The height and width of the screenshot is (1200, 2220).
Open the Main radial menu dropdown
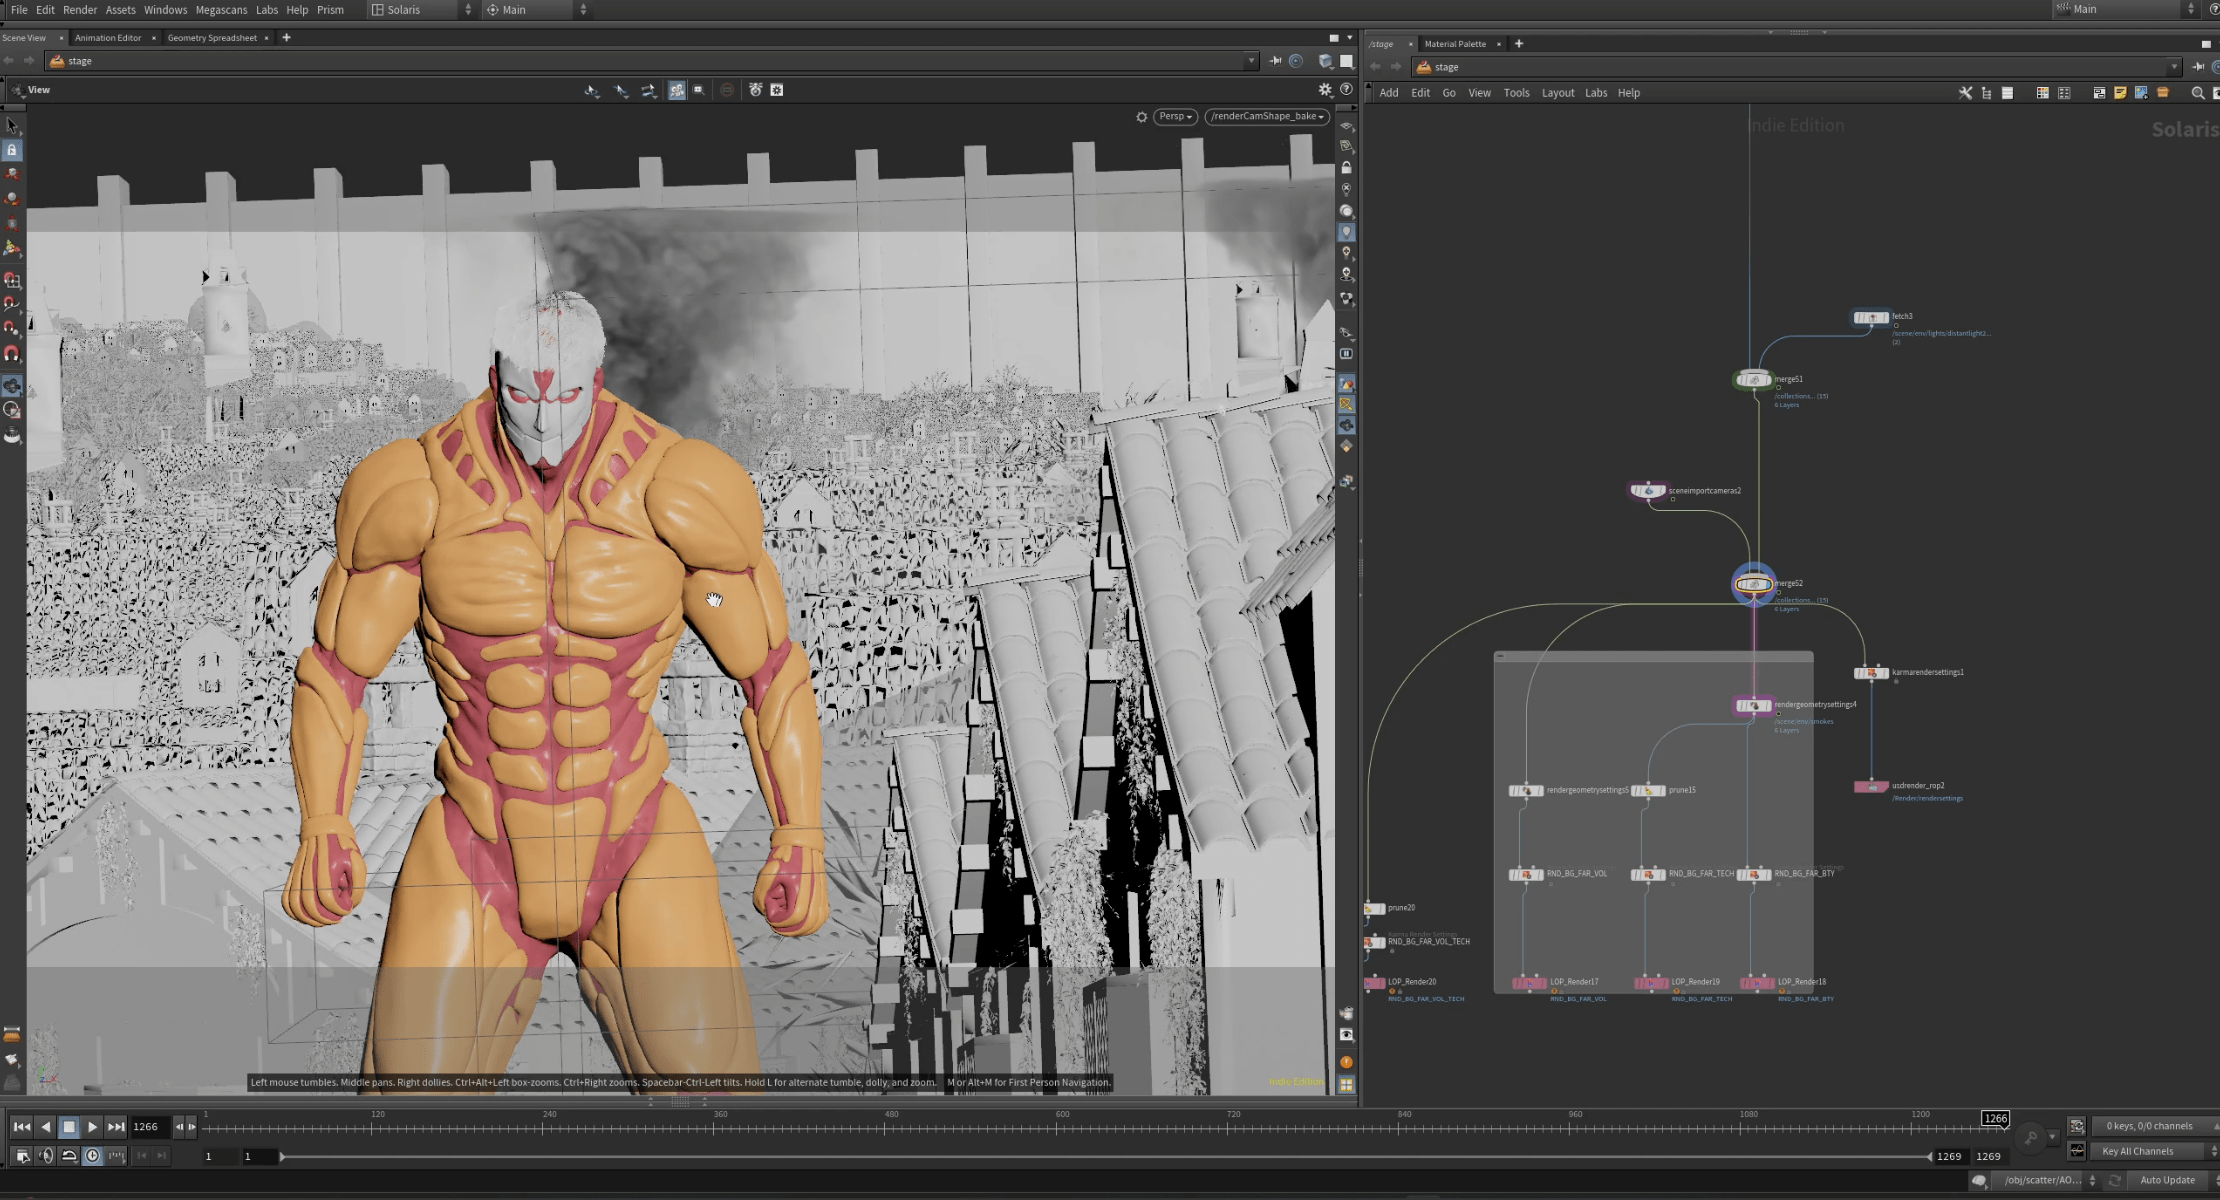pos(537,10)
